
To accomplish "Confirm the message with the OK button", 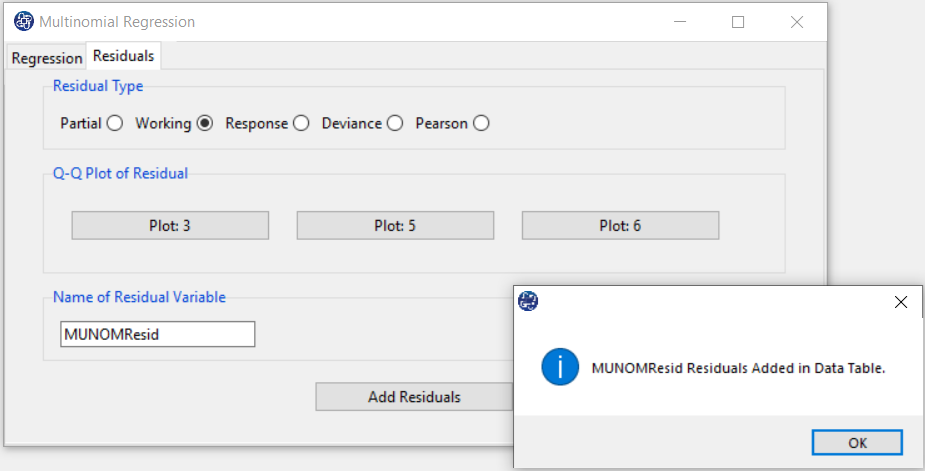I will tap(857, 443).
